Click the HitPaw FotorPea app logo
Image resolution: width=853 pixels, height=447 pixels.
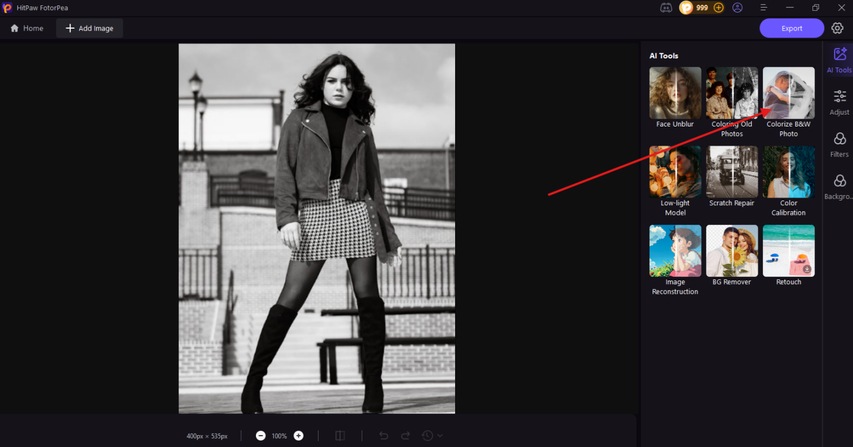pos(7,8)
